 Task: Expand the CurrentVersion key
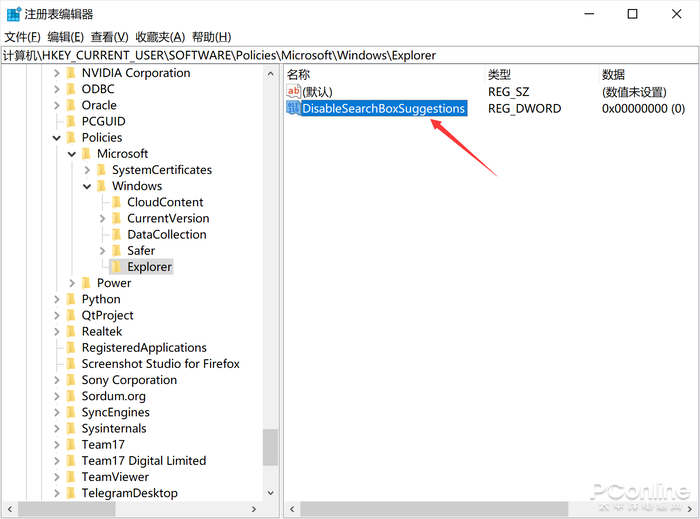[102, 218]
